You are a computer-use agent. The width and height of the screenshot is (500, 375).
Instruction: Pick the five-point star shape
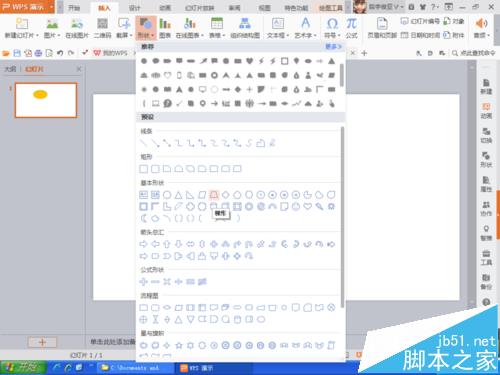[179, 345]
